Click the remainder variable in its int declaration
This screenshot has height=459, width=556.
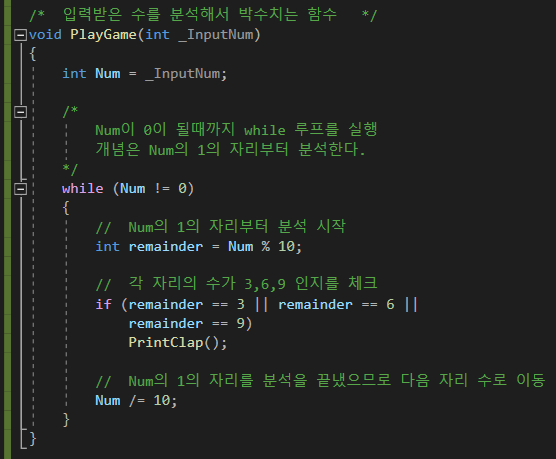point(166,247)
